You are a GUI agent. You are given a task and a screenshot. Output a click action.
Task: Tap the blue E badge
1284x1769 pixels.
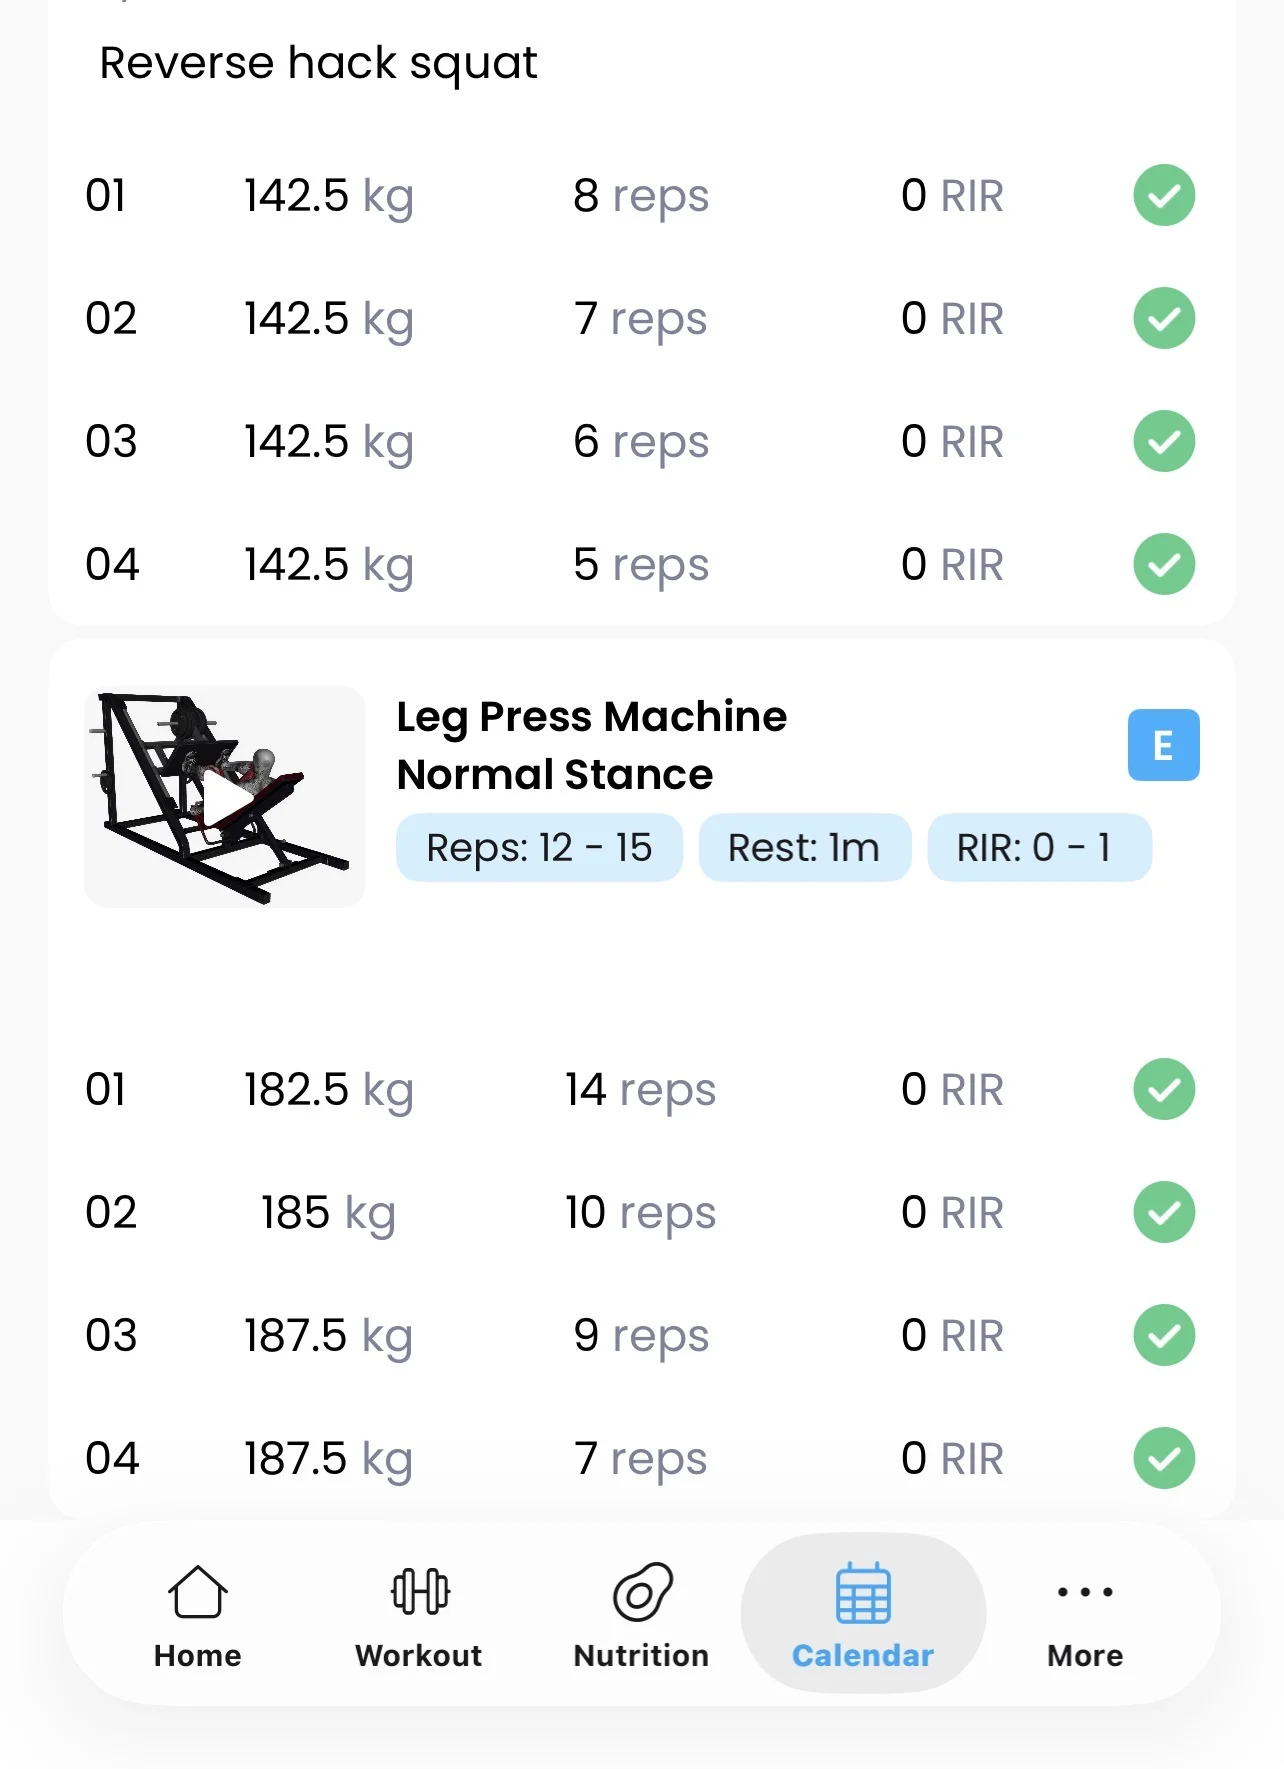[1163, 745]
